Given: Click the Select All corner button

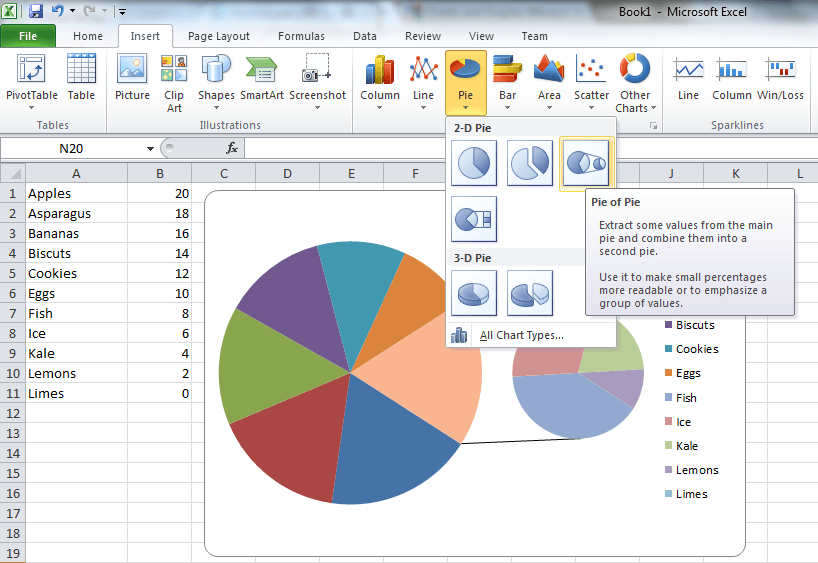Looking at the screenshot, I should click(x=13, y=173).
